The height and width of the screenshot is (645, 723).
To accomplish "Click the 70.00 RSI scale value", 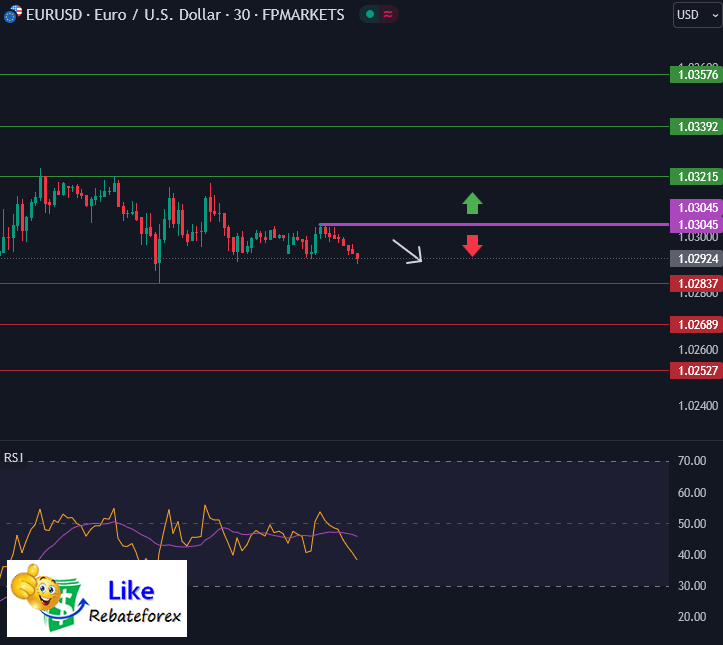I will (x=692, y=461).
